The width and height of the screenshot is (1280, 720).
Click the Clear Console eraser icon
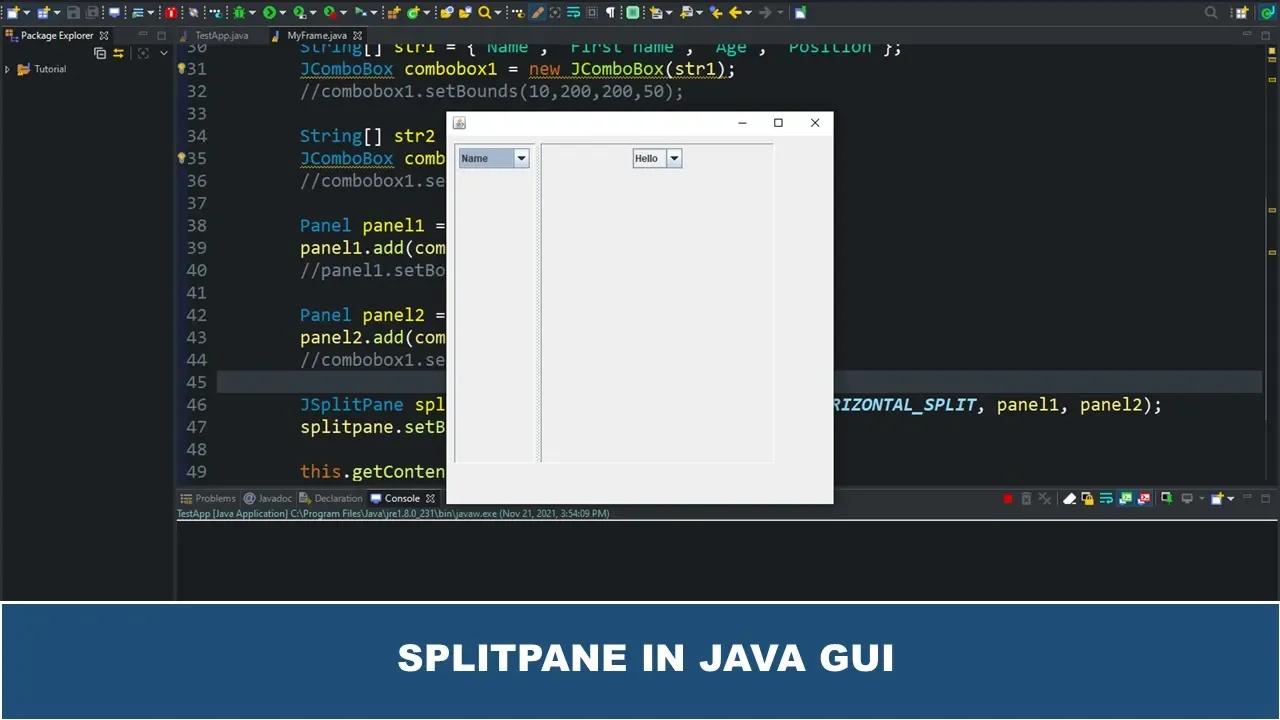(x=1069, y=498)
